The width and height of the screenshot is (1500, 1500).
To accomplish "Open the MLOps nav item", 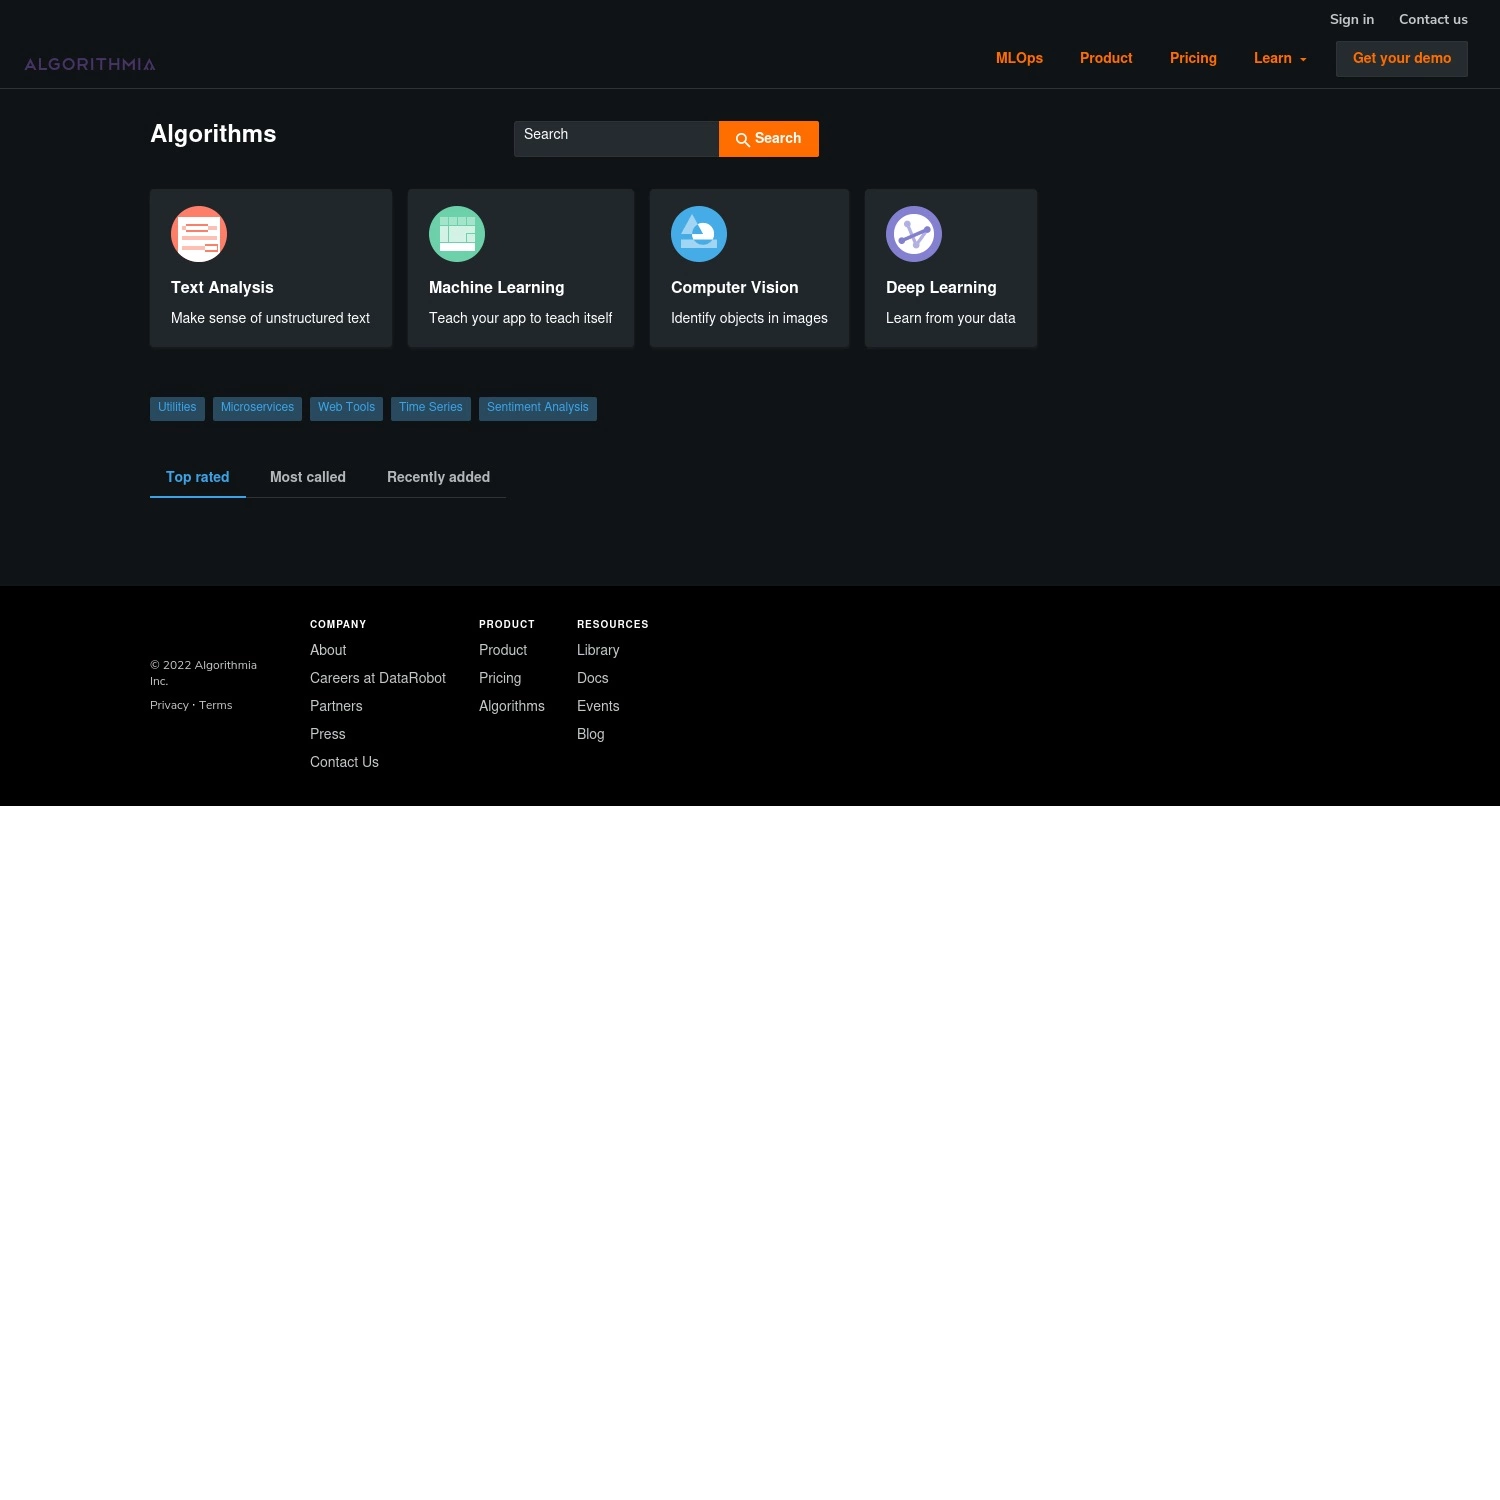I will (1019, 58).
